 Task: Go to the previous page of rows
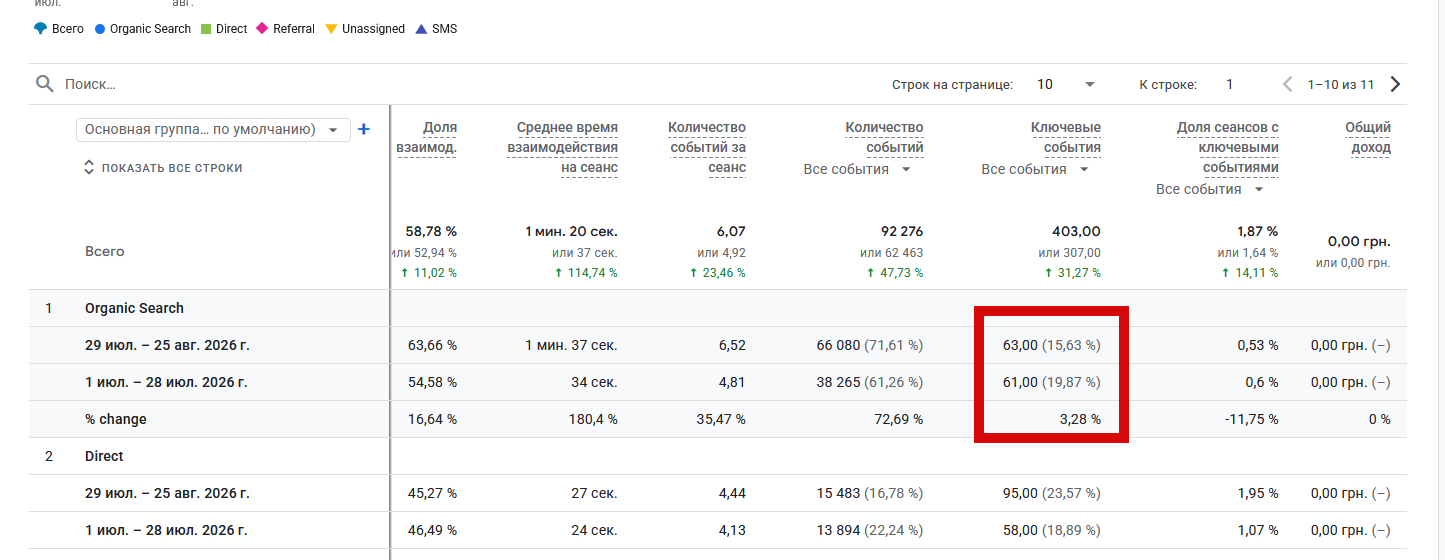[1288, 84]
